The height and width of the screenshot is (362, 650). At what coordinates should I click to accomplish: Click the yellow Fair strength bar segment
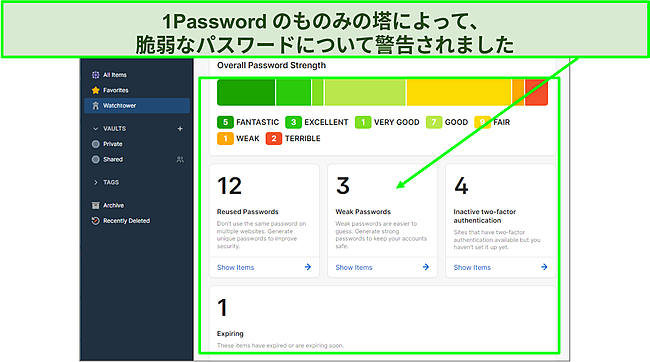point(459,92)
